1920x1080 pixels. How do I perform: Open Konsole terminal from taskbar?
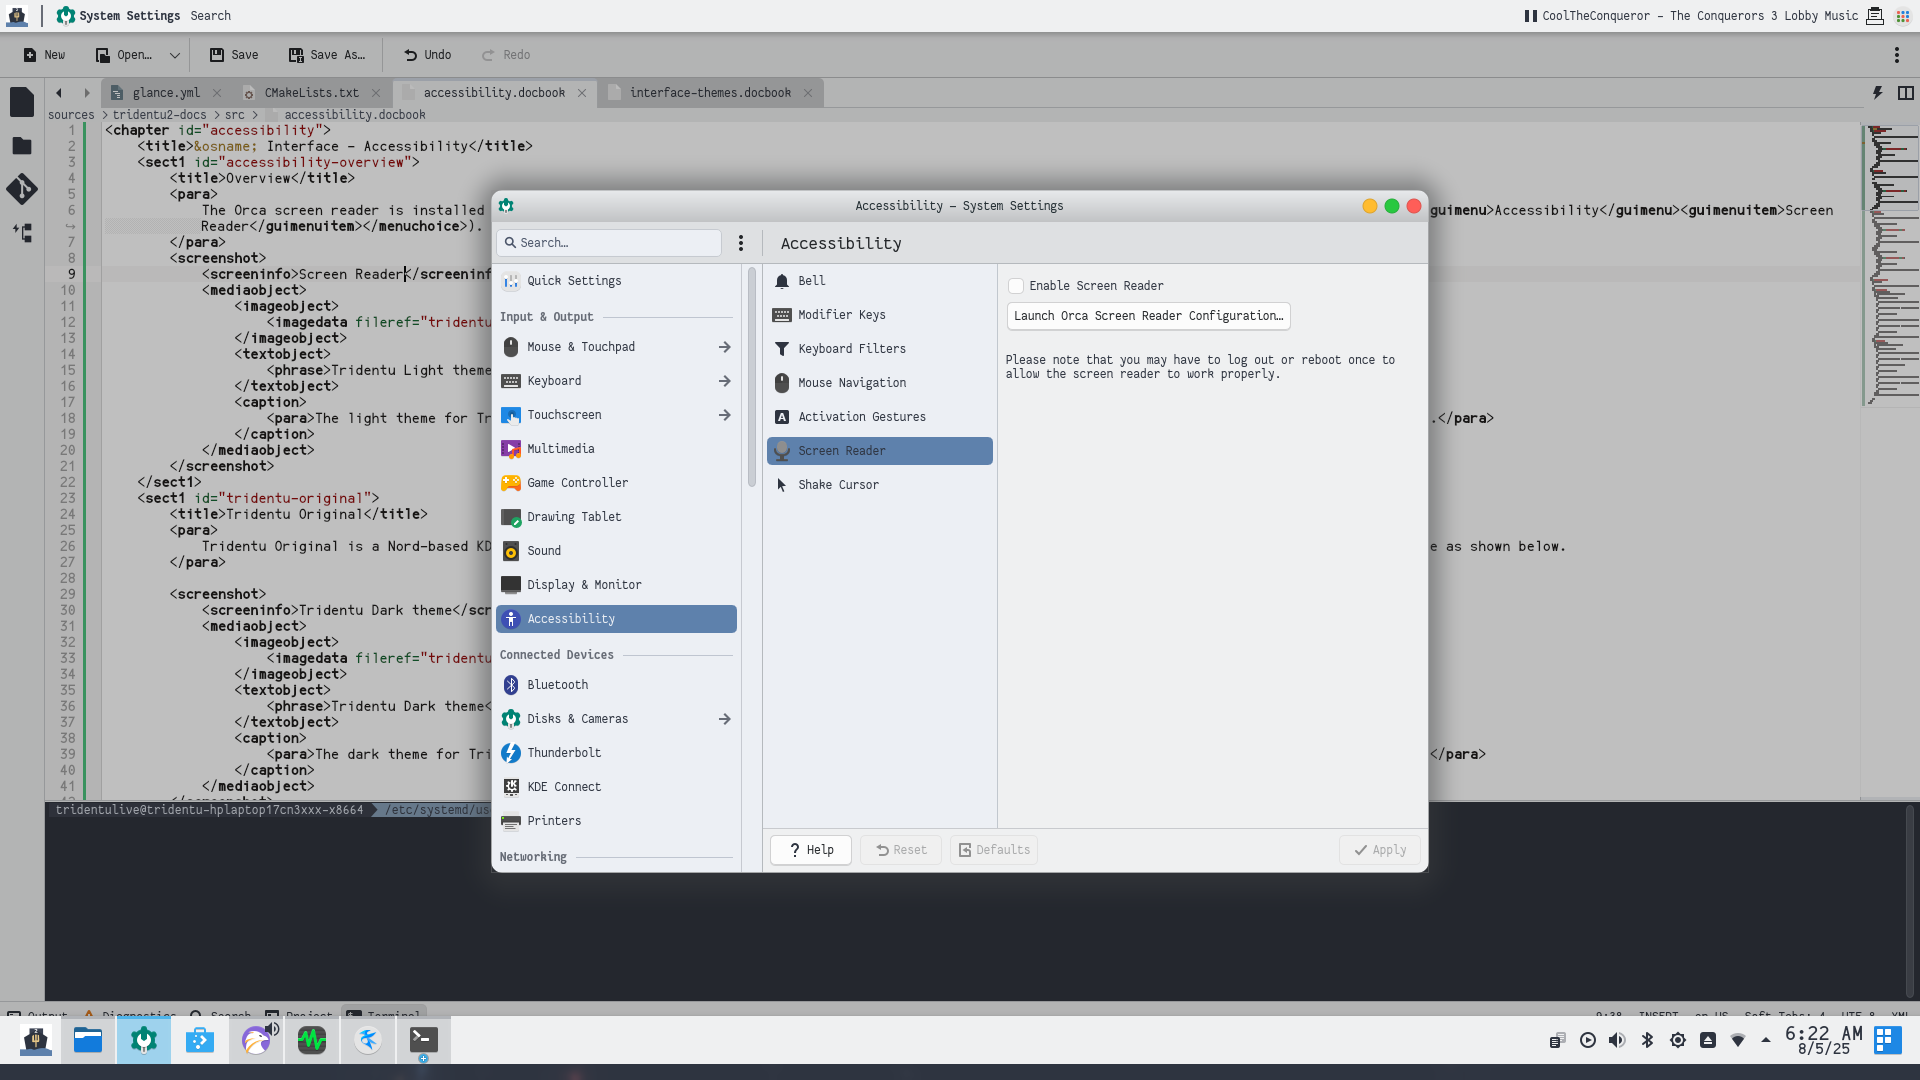423,1040
